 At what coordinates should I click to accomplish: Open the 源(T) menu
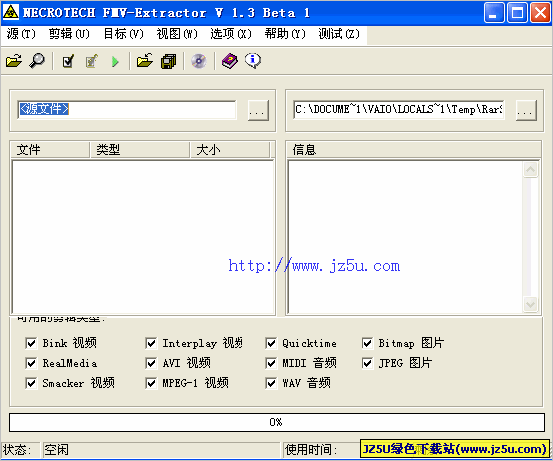point(21,34)
